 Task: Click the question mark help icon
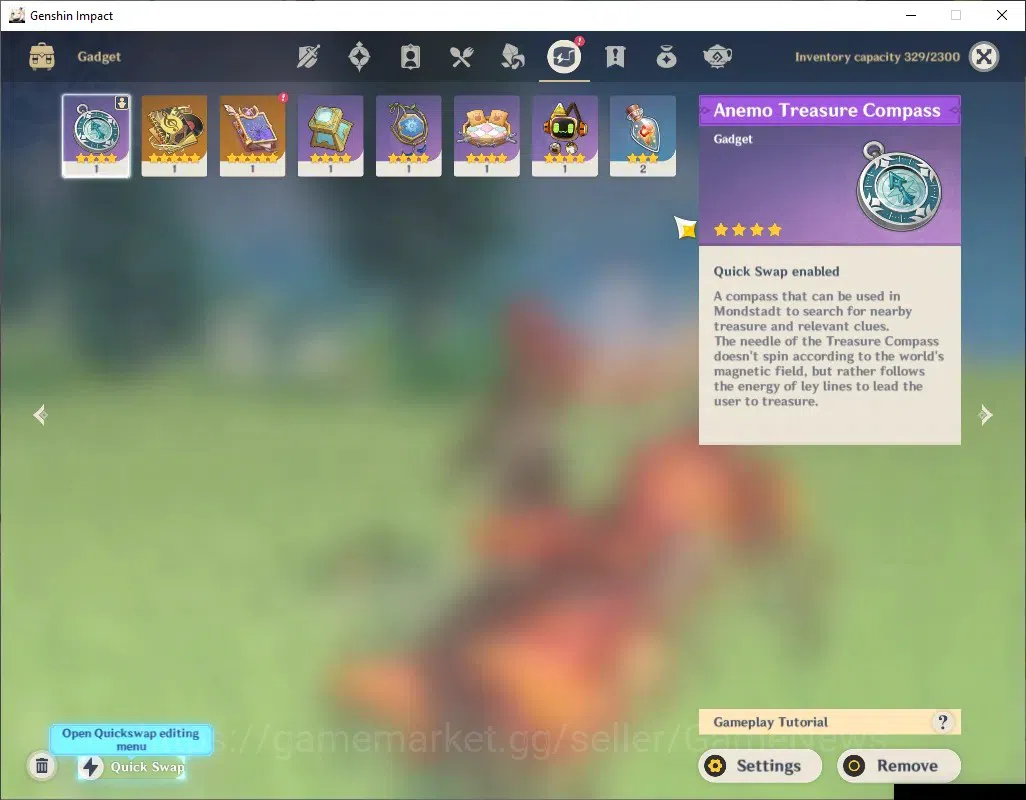pyautogui.click(x=942, y=722)
